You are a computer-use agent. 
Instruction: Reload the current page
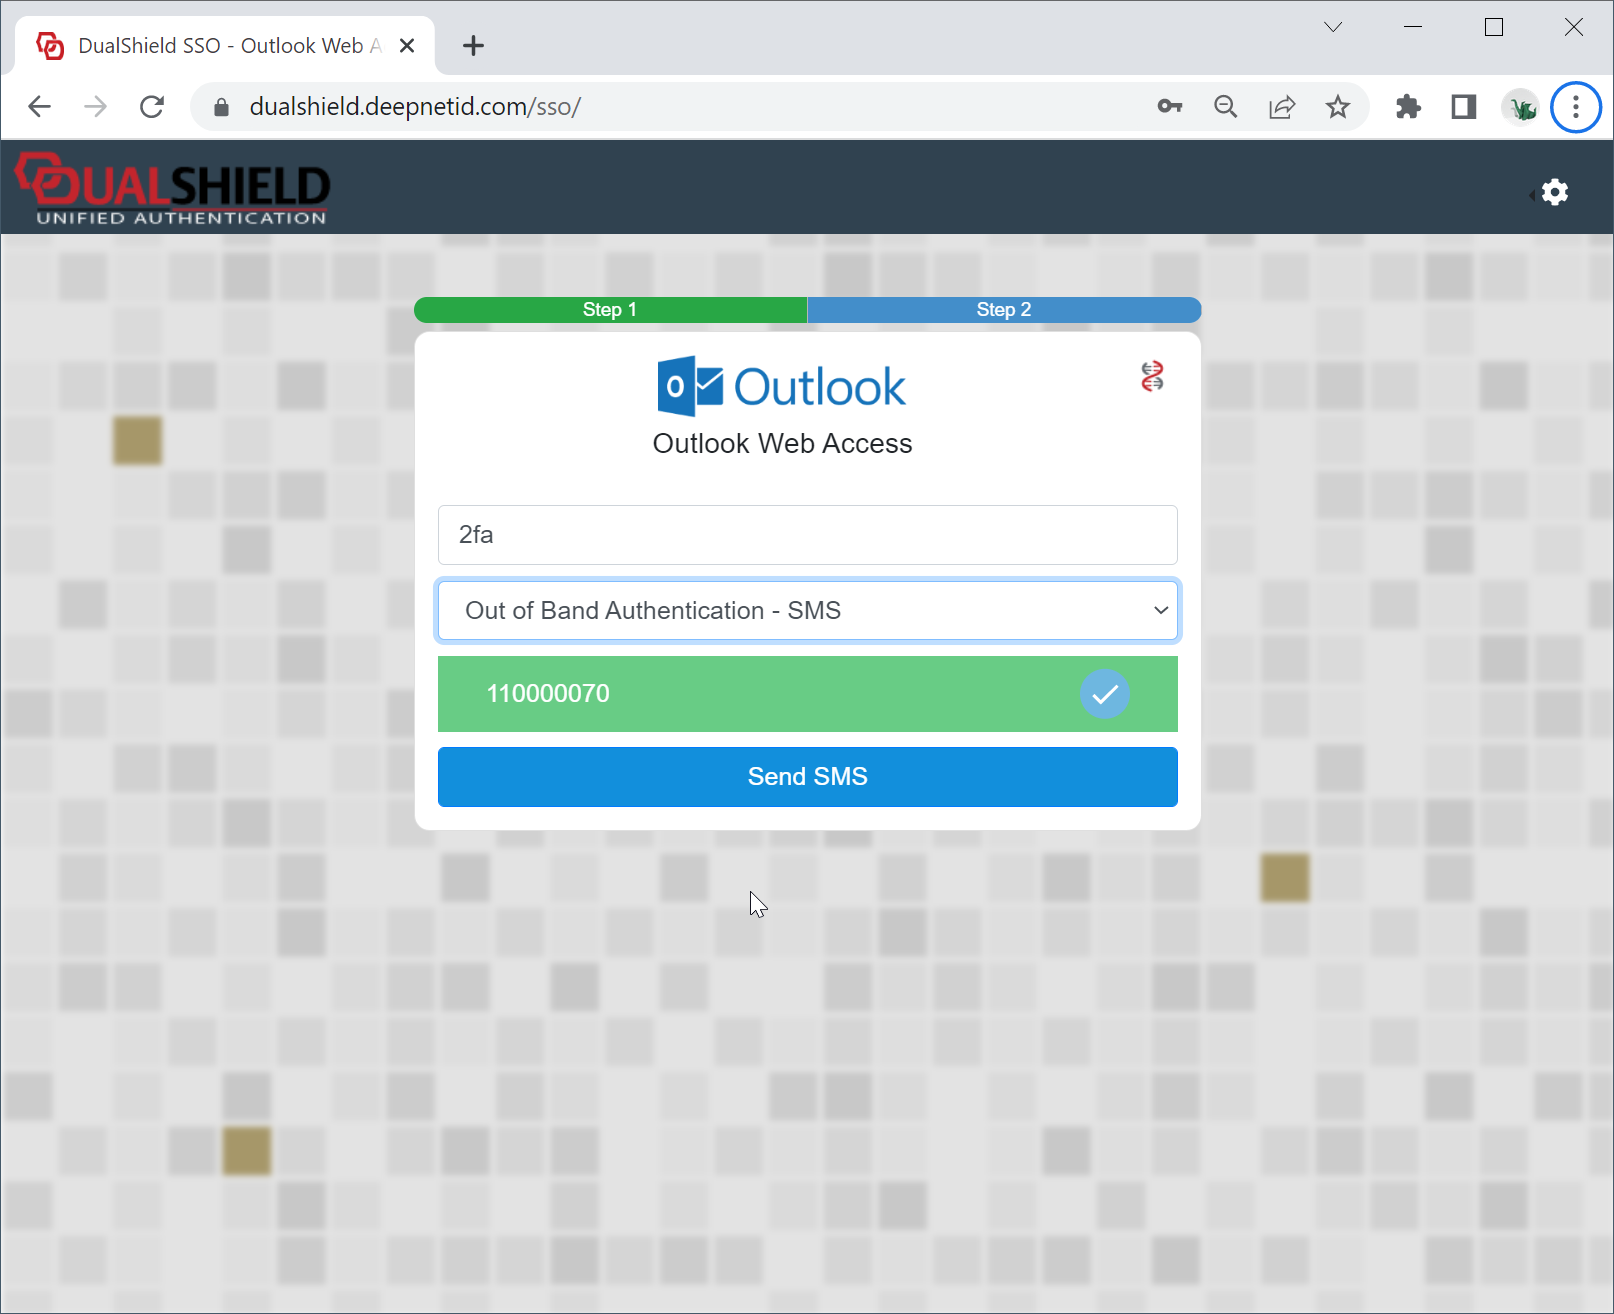(152, 107)
